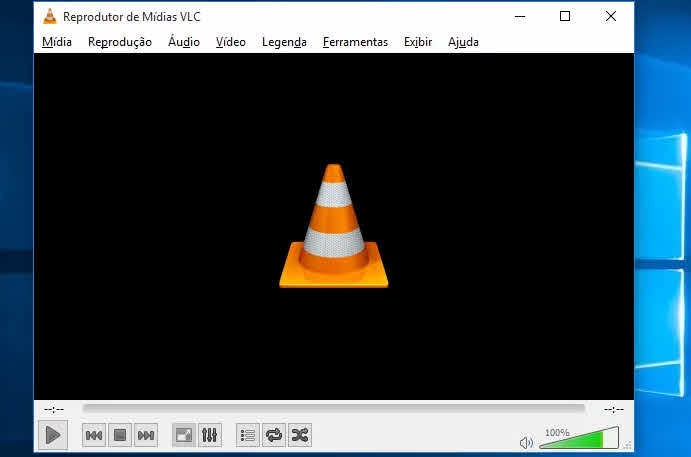Mute audio via speaker icon
Image resolution: width=691 pixels, height=457 pixels.
[x=526, y=442]
